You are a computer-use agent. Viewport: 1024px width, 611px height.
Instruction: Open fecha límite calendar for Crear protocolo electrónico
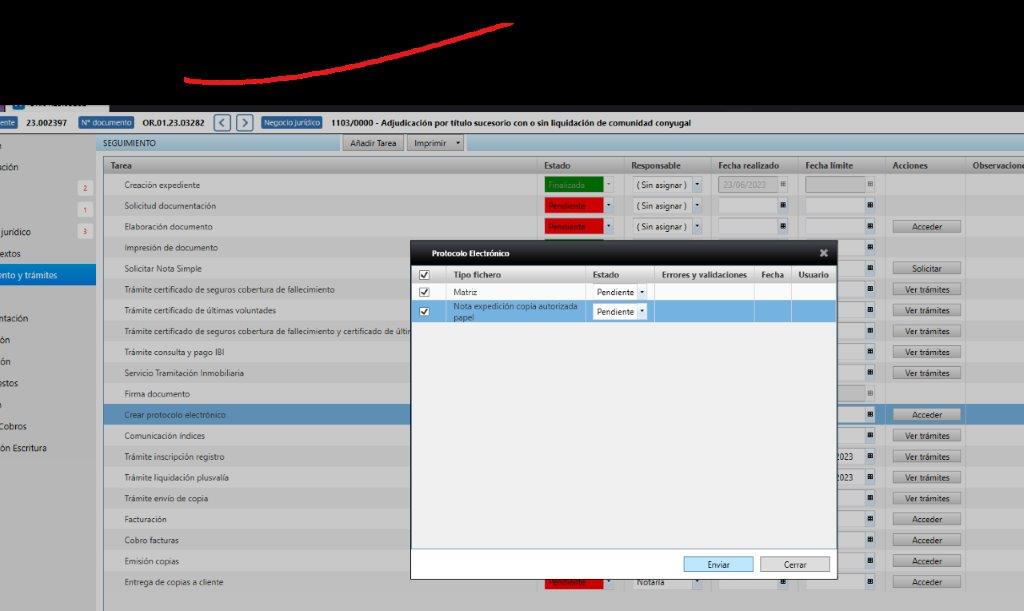pyautogui.click(x=870, y=415)
